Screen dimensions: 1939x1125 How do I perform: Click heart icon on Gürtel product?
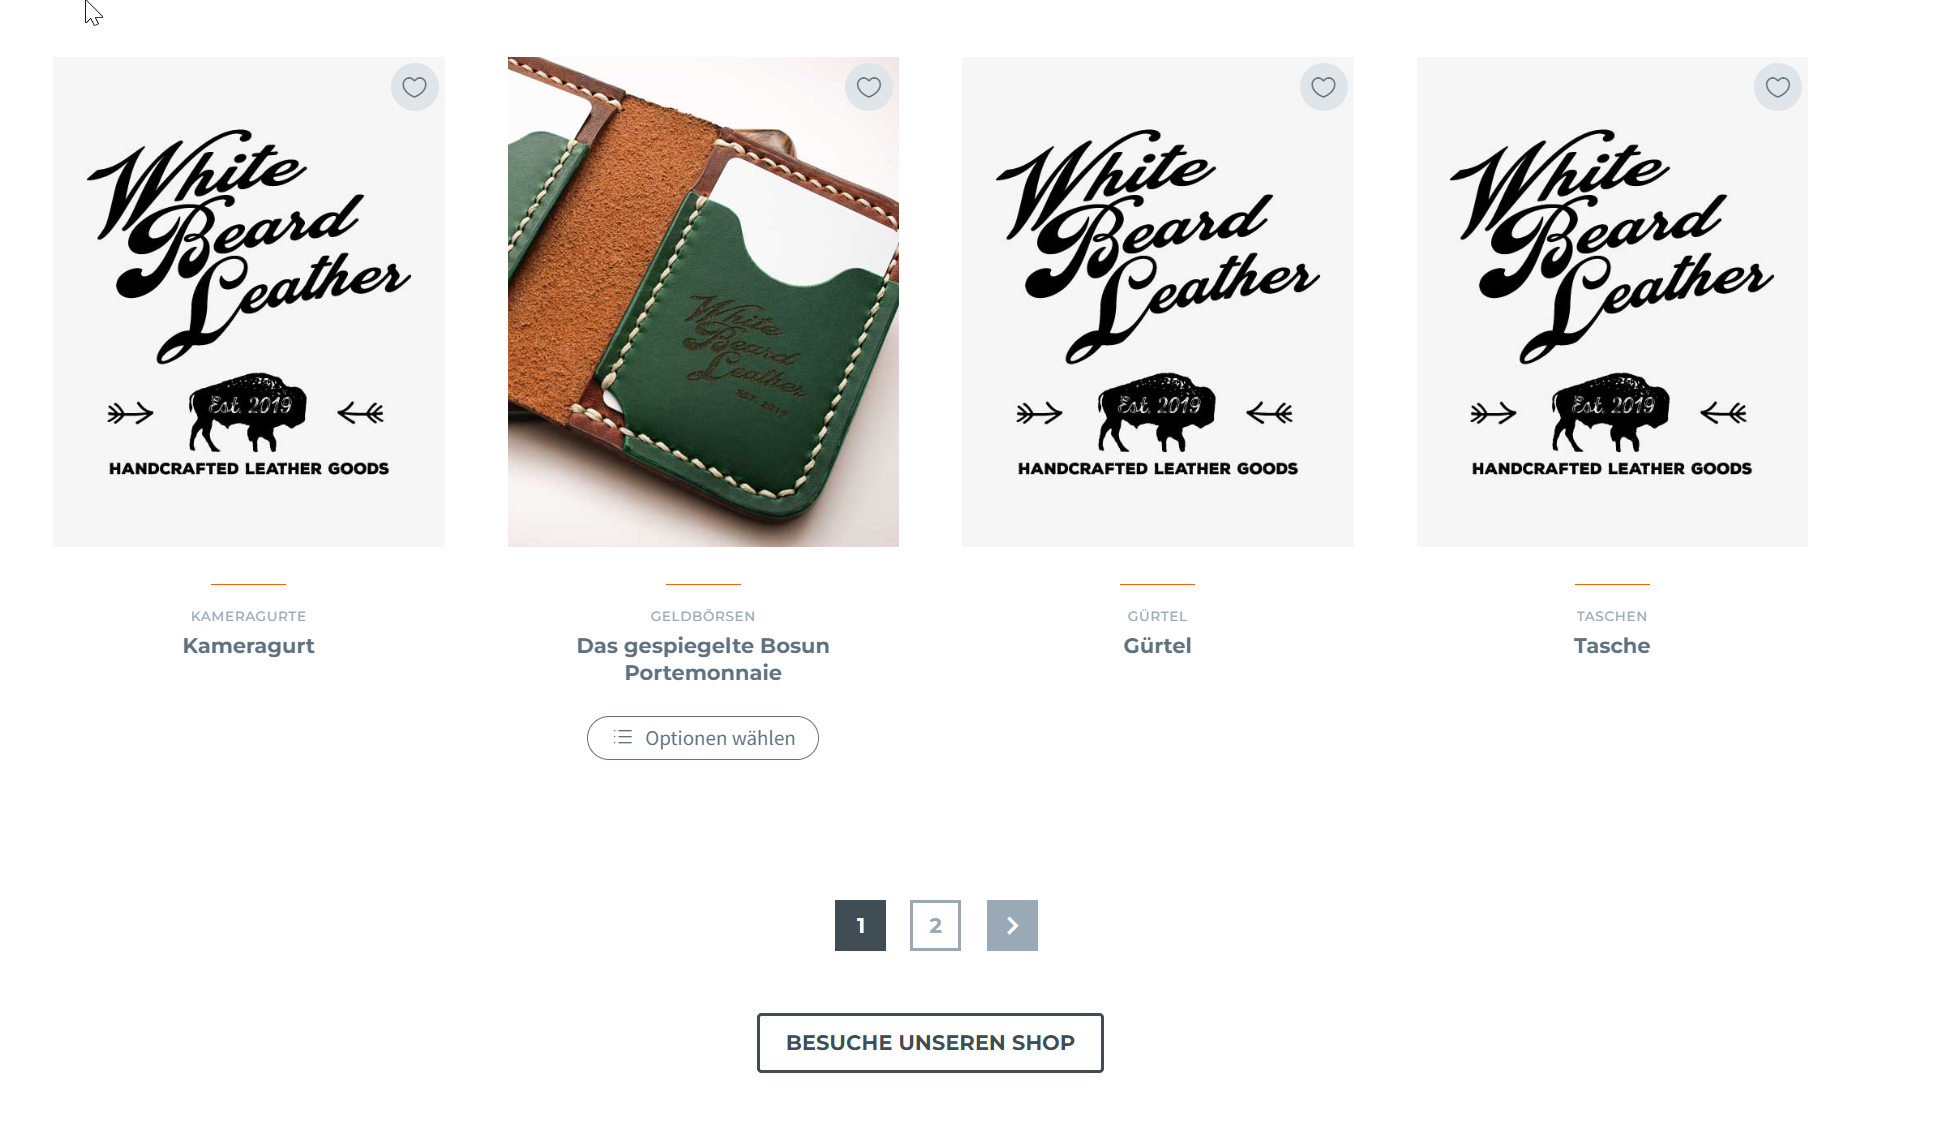[x=1323, y=87]
